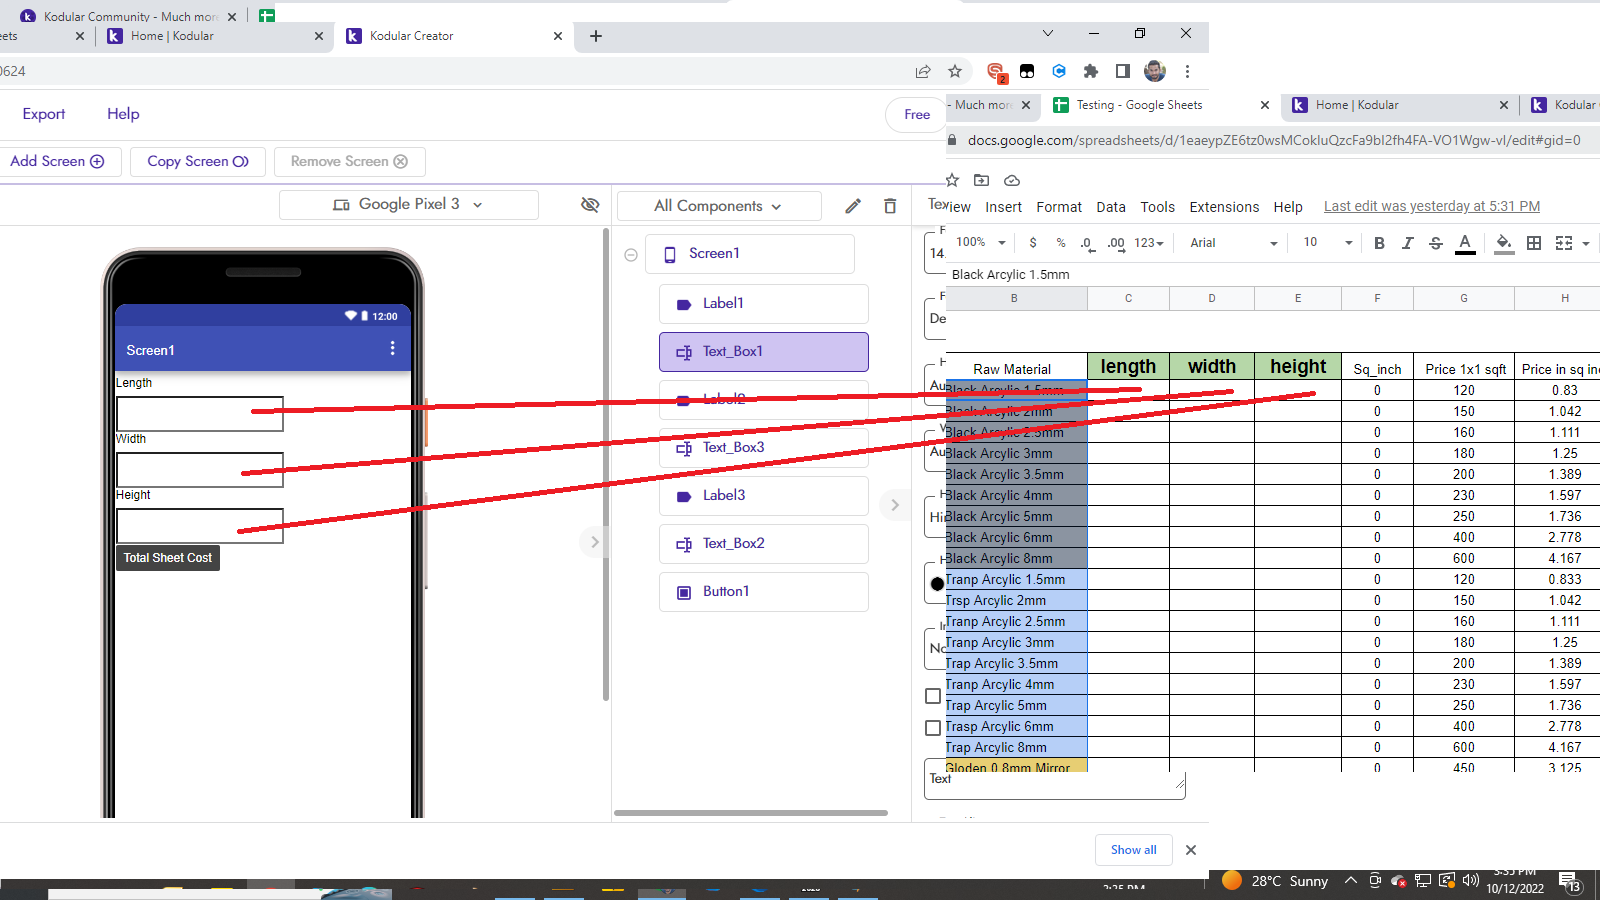Open the text color picker
This screenshot has height=900, width=1600.
click(x=1465, y=243)
